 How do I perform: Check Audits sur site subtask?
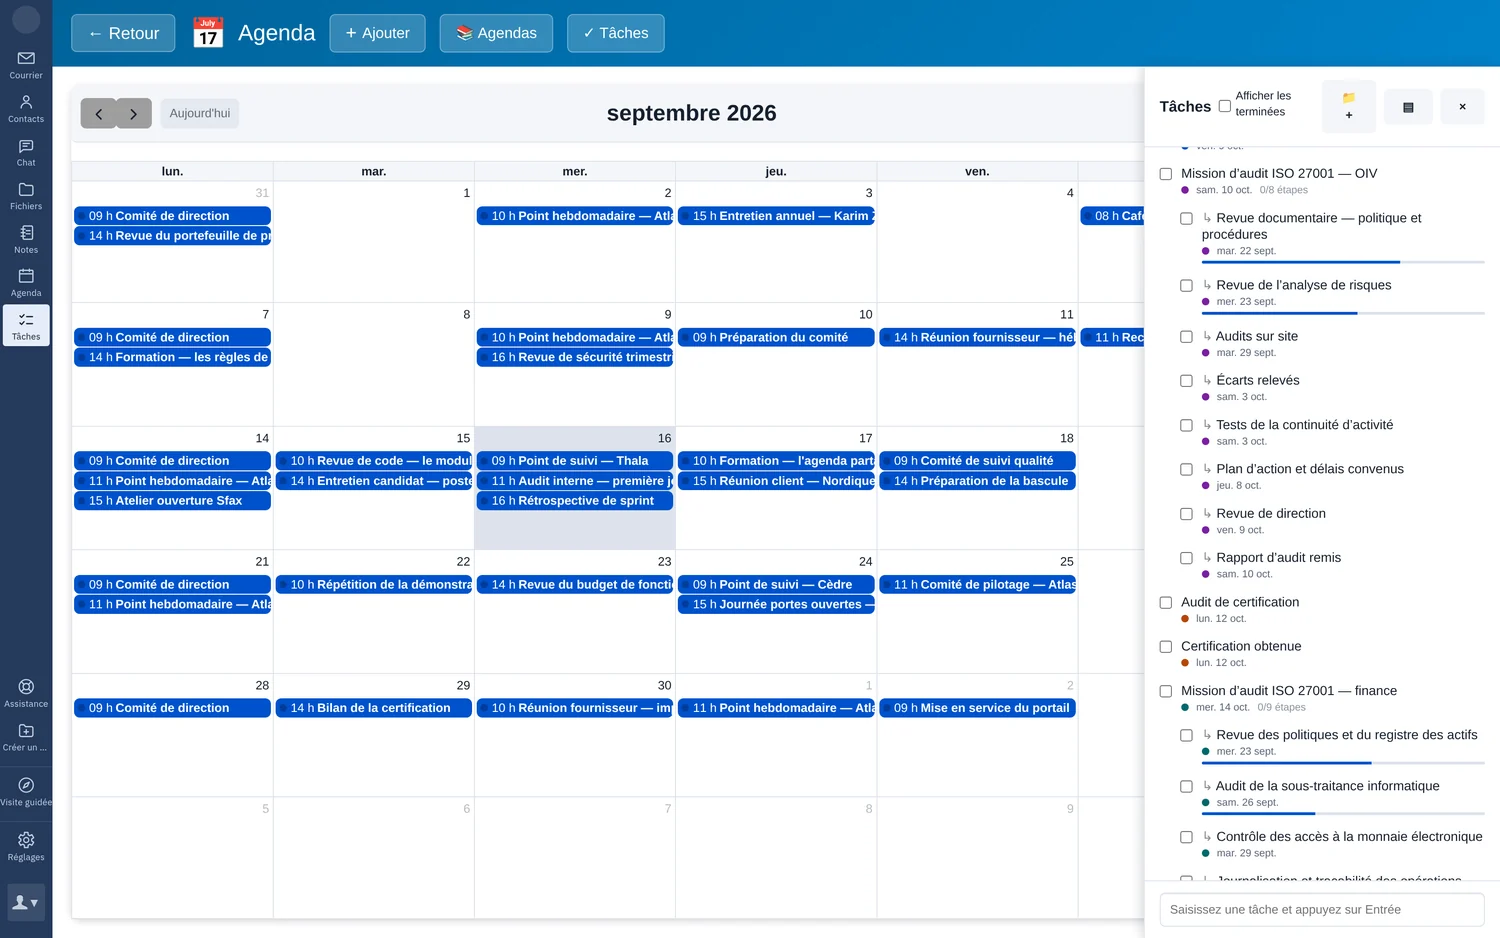tap(1186, 337)
